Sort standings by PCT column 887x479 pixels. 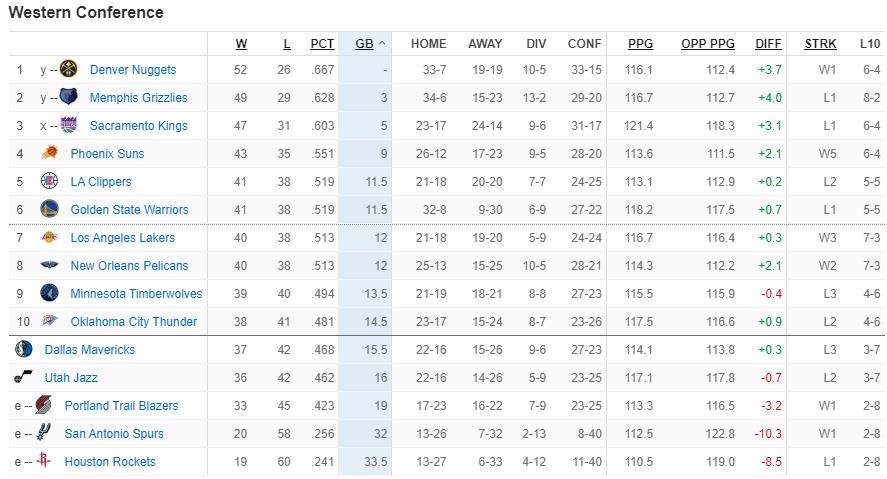coord(322,44)
